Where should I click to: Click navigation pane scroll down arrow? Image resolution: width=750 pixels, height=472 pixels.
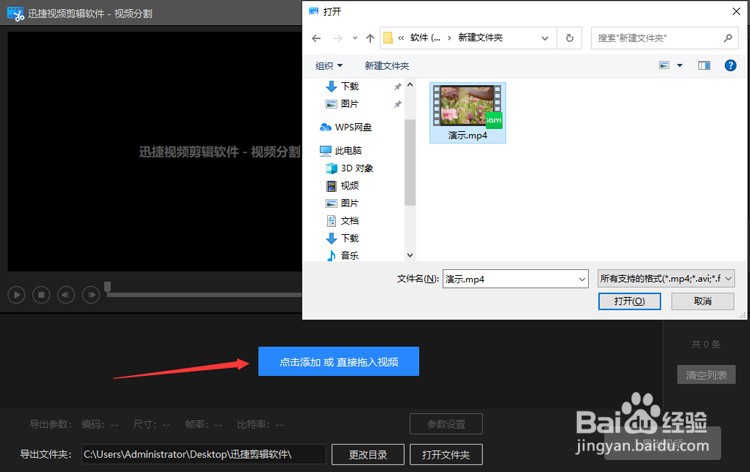tap(410, 255)
